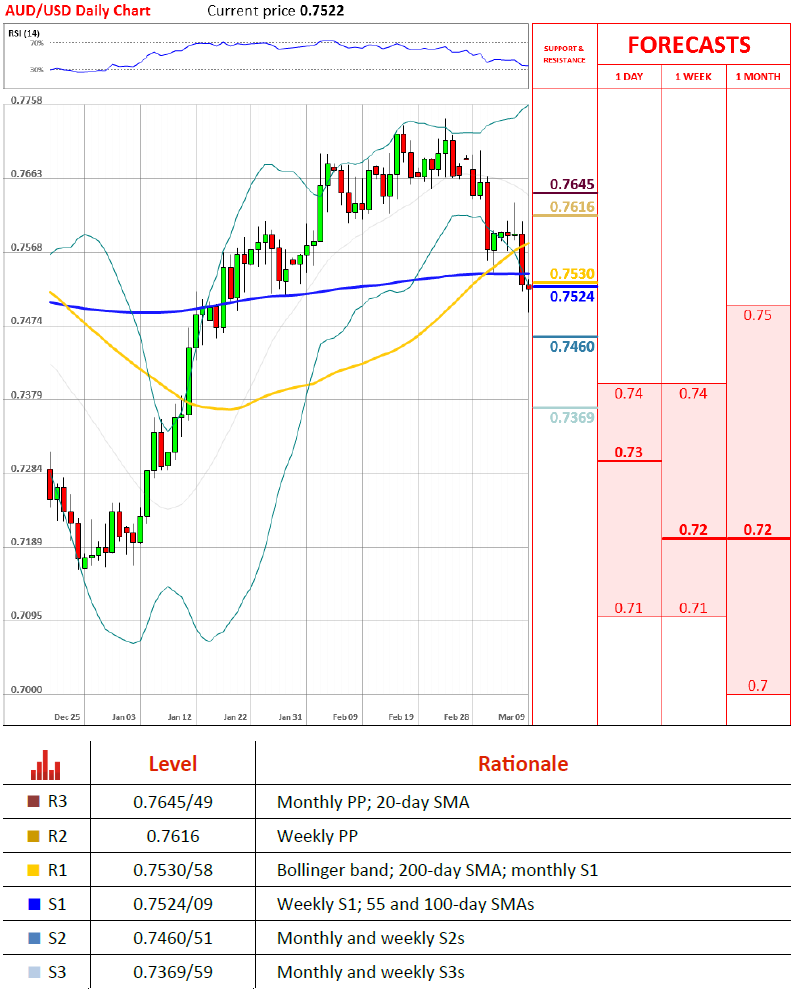The height and width of the screenshot is (989, 795).
Task: Click the RSI 70% level label
Action: [37, 43]
